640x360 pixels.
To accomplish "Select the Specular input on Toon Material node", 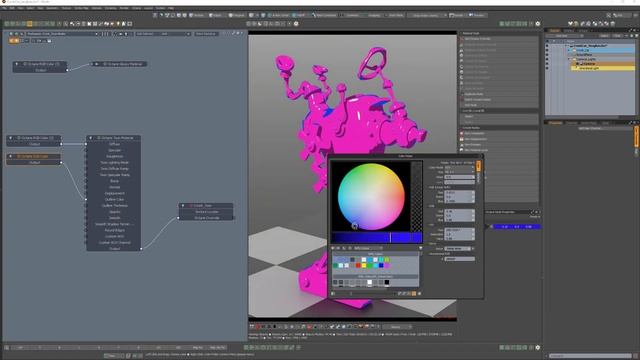I will [114, 150].
